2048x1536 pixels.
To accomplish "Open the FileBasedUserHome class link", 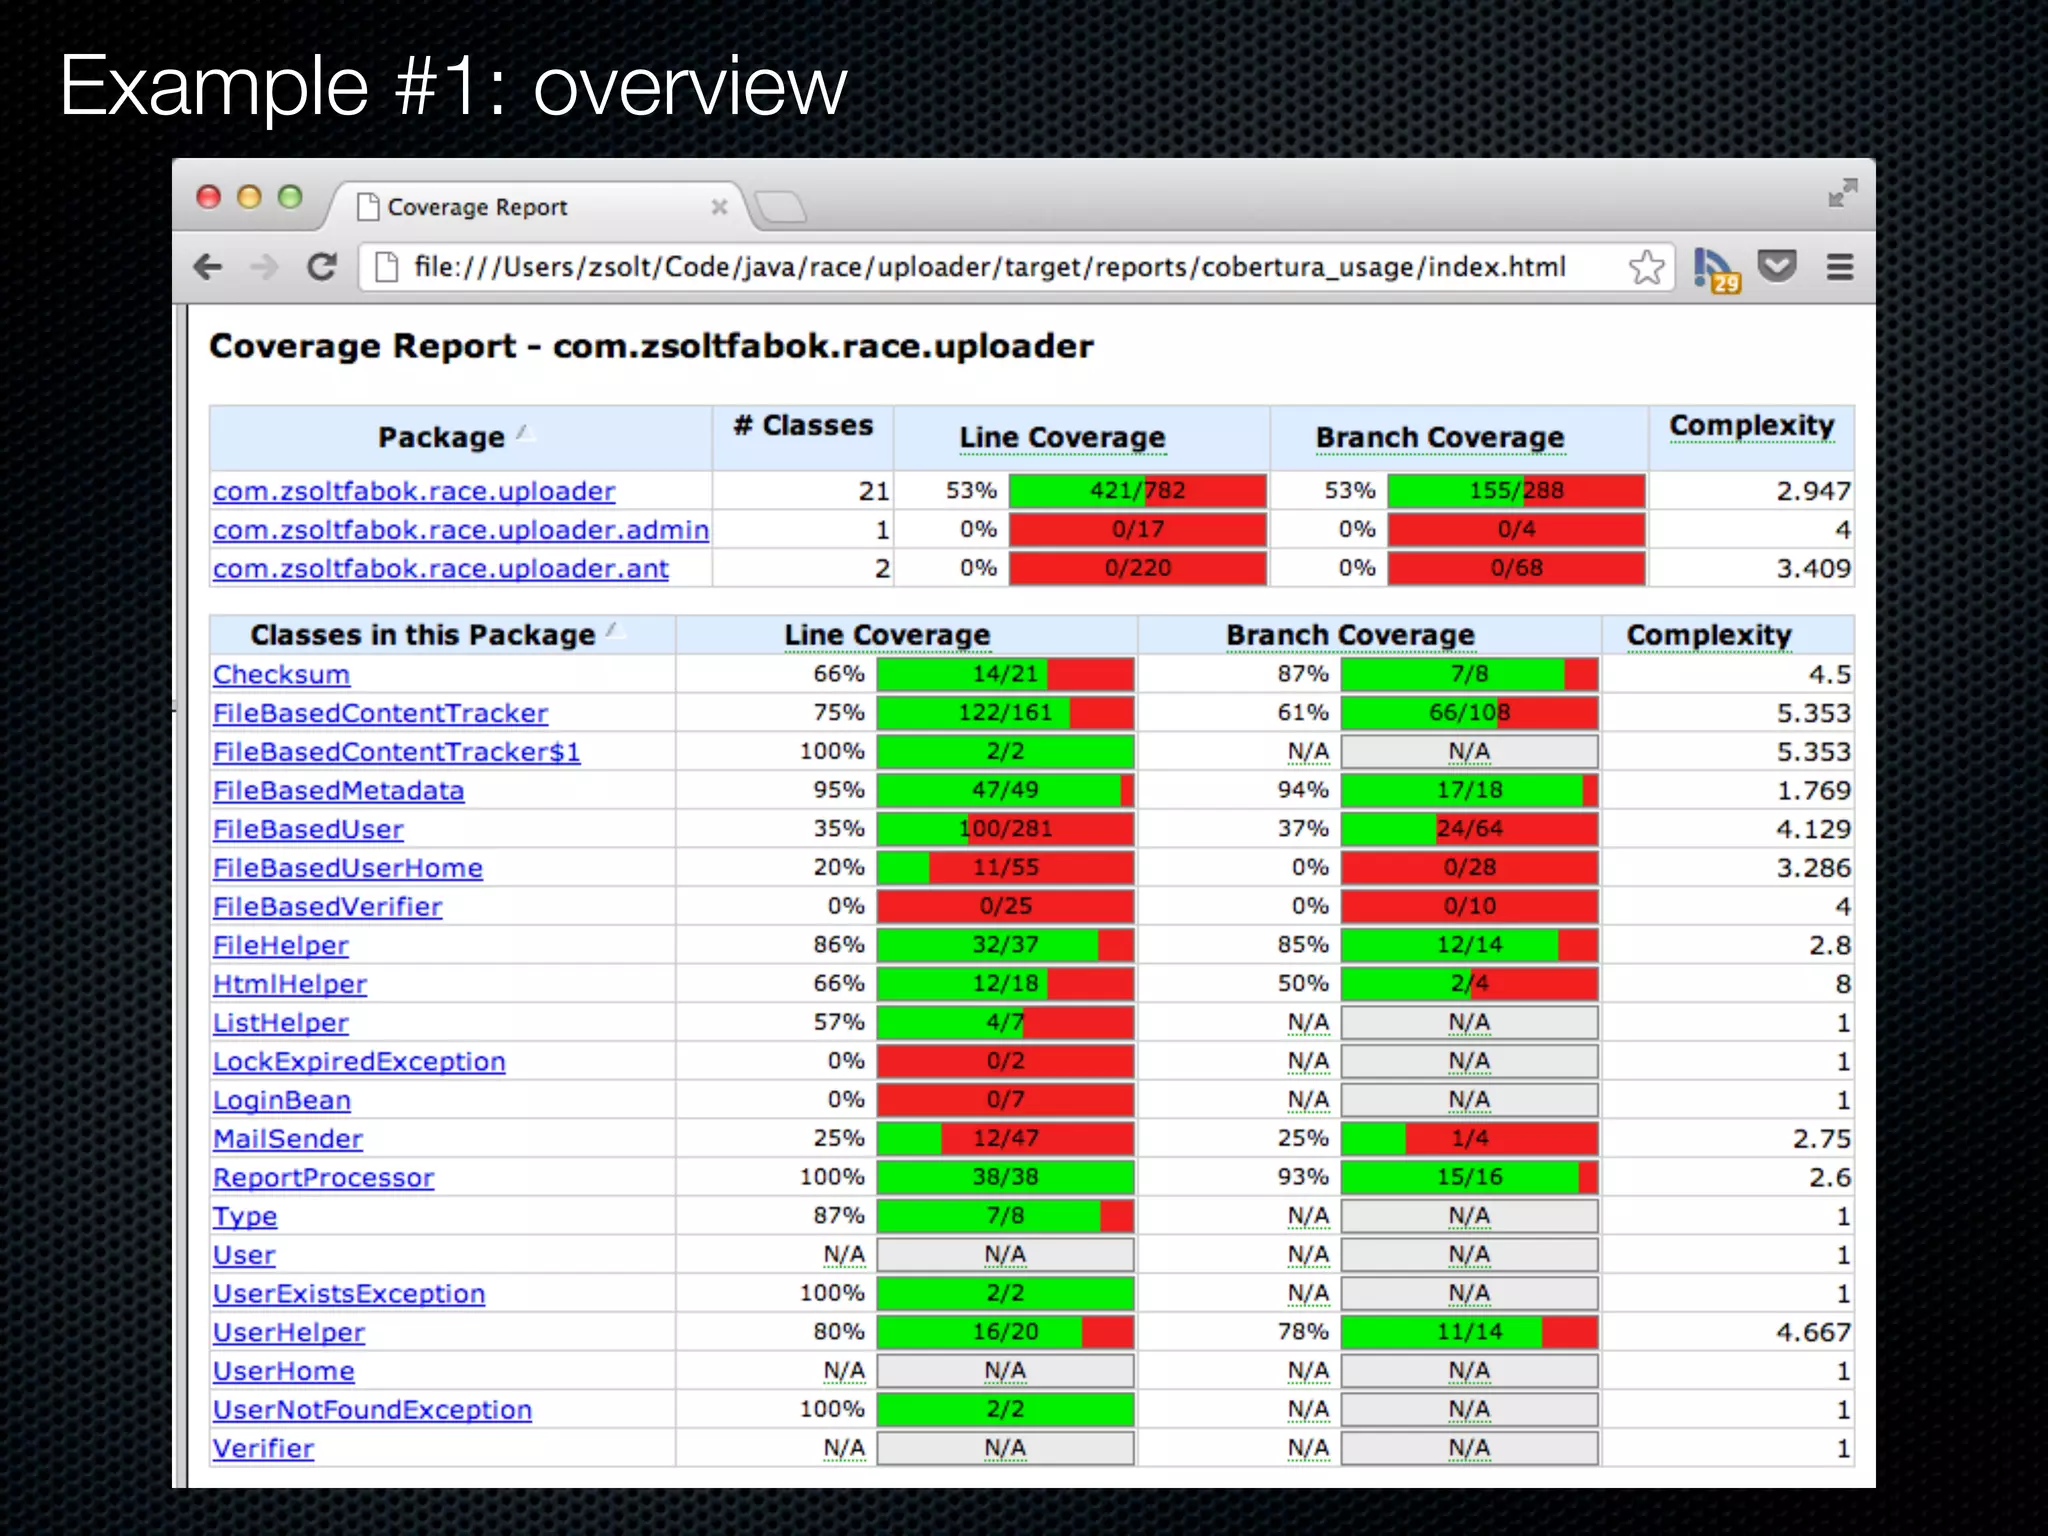I will pos(348,868).
